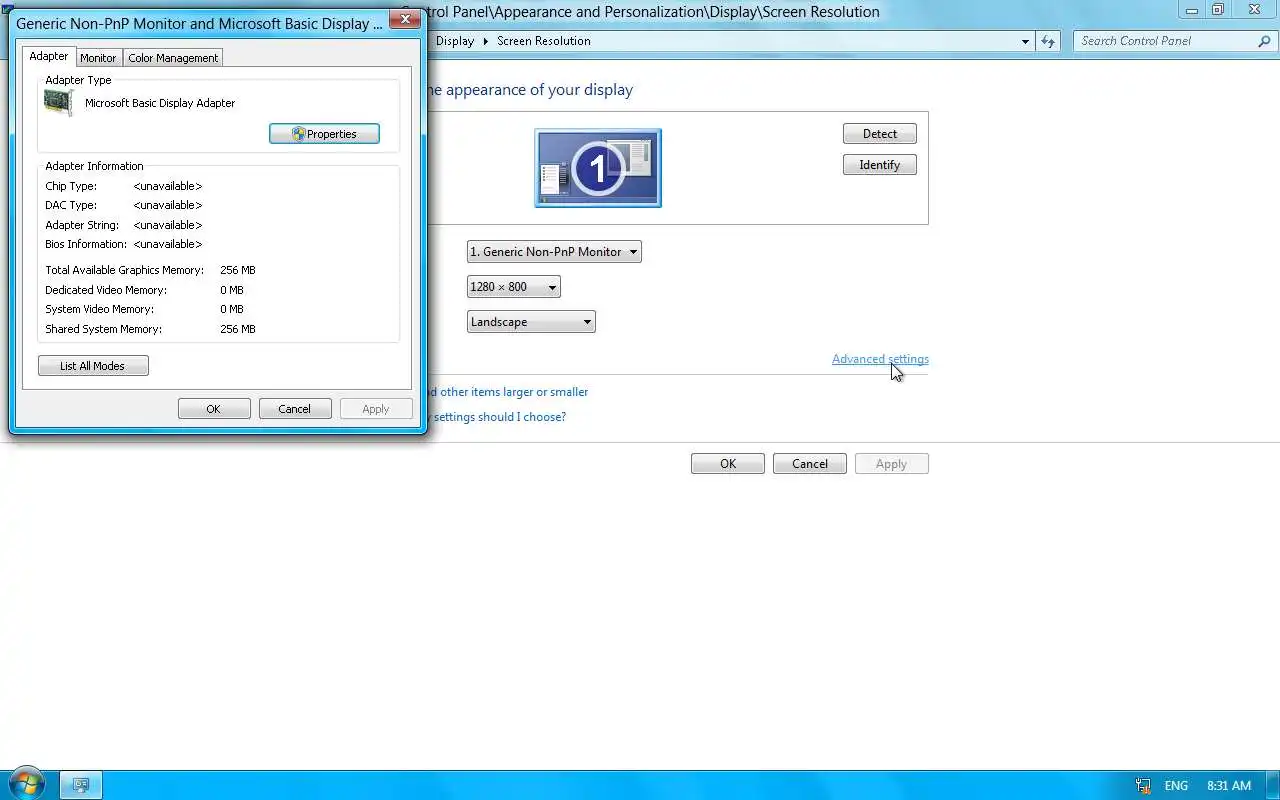1280x800 pixels.
Task: Click Cancel in Screen Resolution window
Action: click(810, 464)
